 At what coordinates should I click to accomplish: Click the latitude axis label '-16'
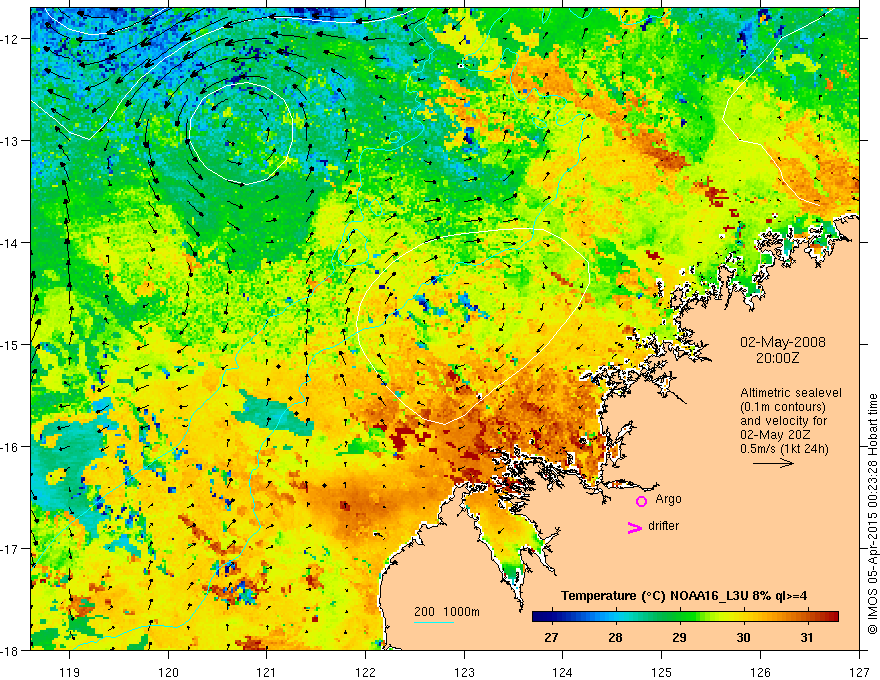[x=11, y=447]
